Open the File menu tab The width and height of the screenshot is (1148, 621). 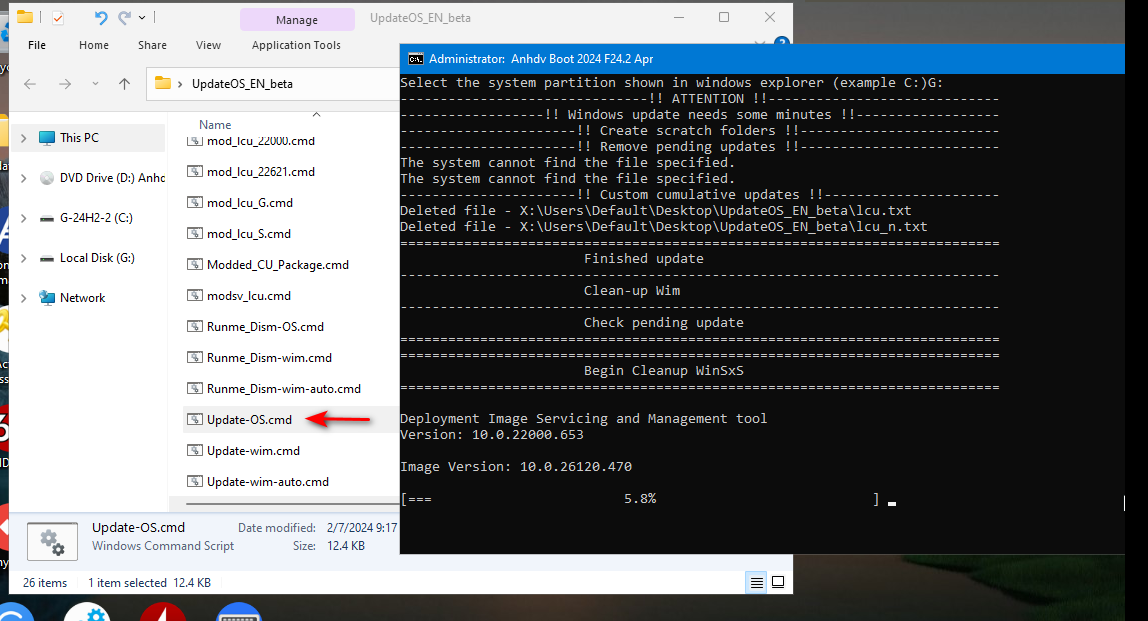coord(37,45)
